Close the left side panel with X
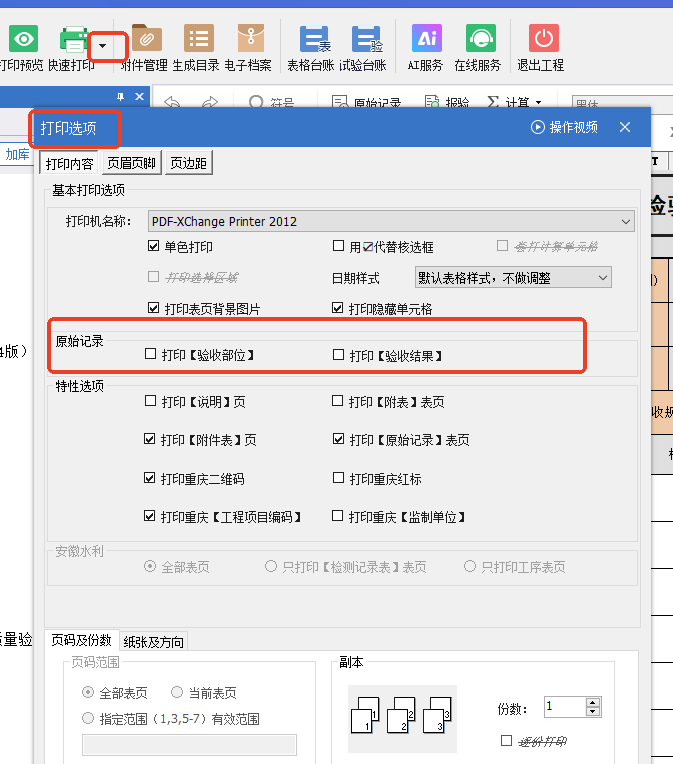 tap(139, 96)
